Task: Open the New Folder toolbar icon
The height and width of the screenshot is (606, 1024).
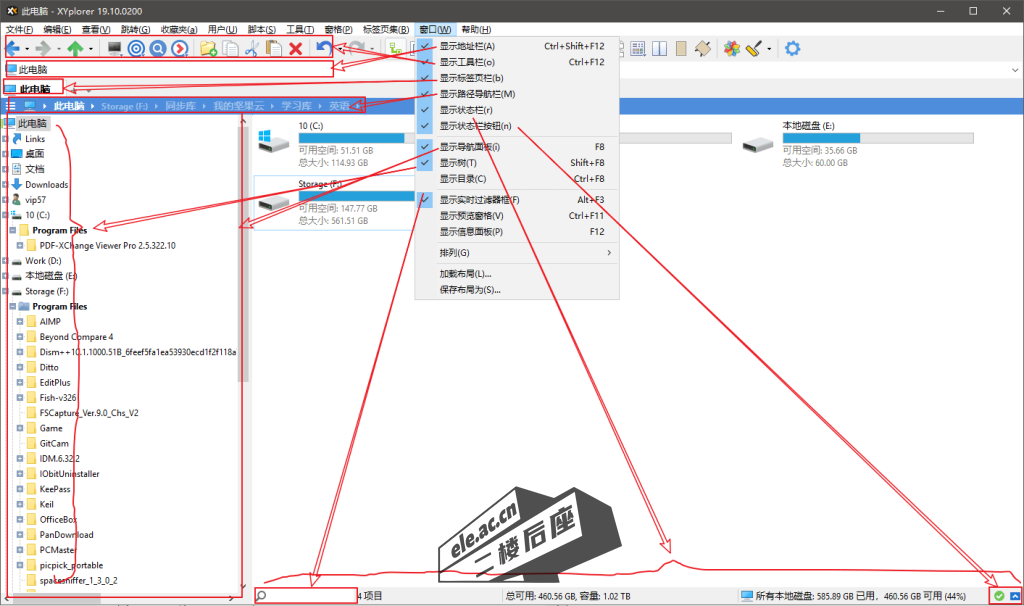Action: click(x=210, y=48)
